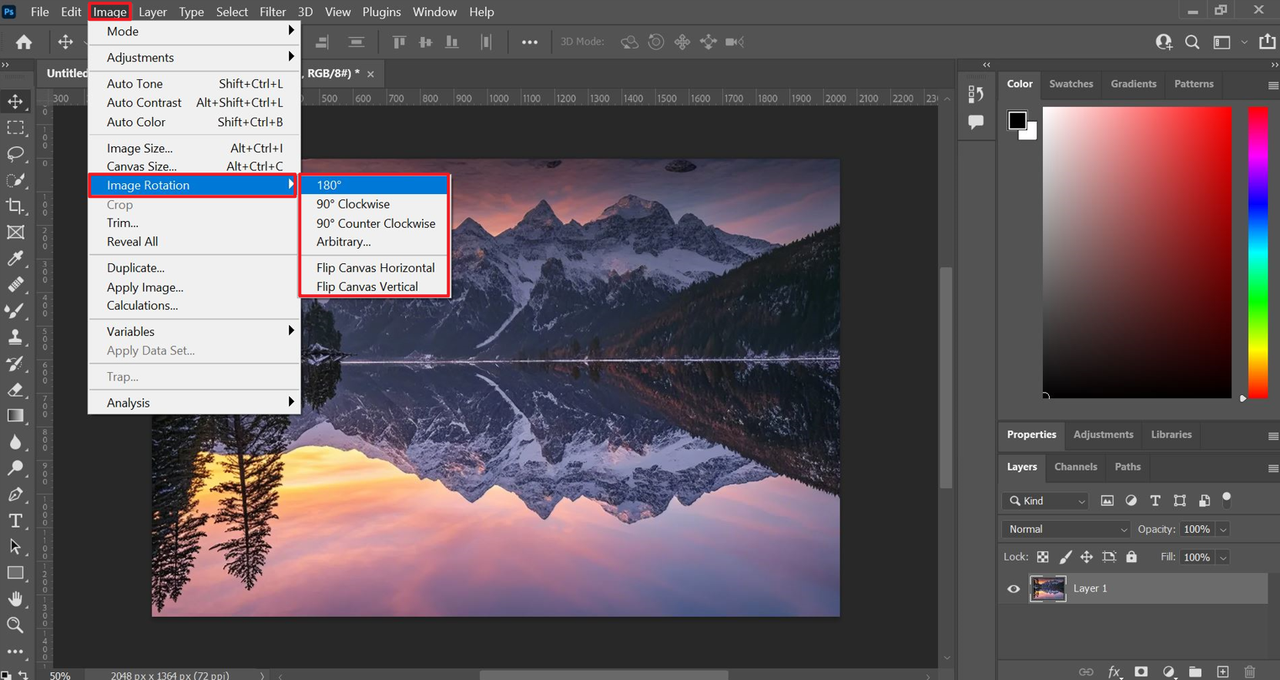Choose Flip Canvas Vertical
The image size is (1280, 680).
click(x=374, y=287)
